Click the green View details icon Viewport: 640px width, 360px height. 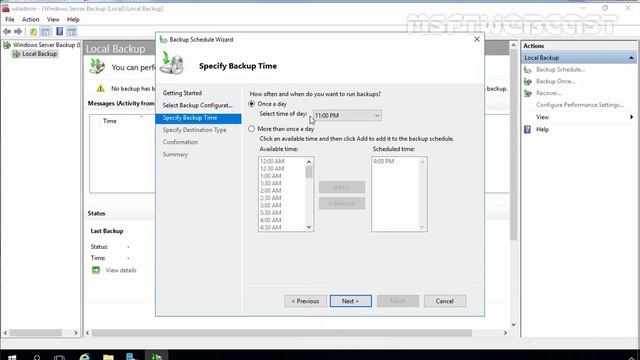(96, 270)
